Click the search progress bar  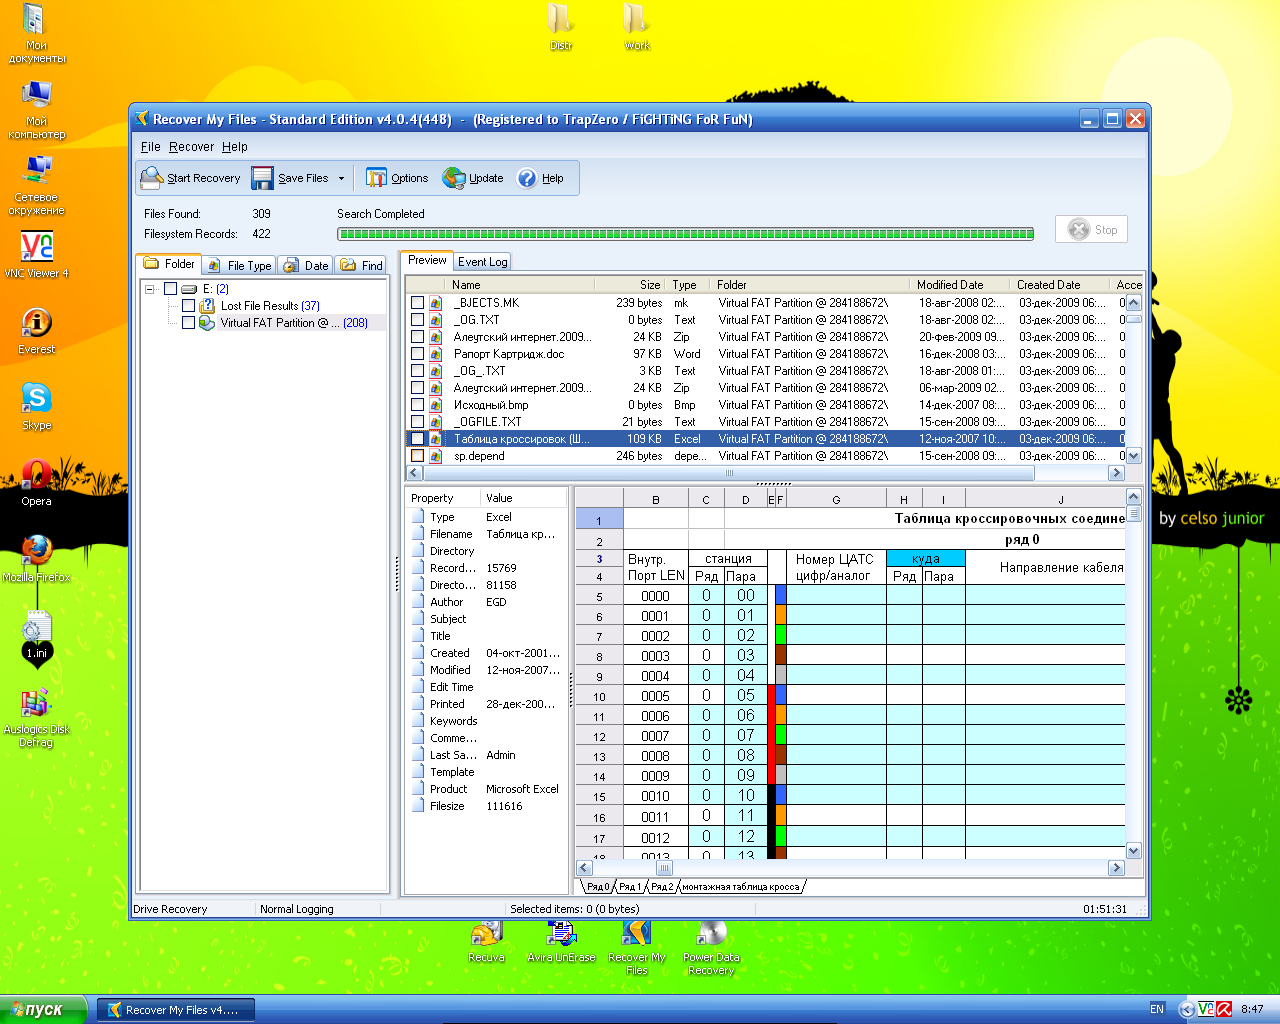(686, 234)
